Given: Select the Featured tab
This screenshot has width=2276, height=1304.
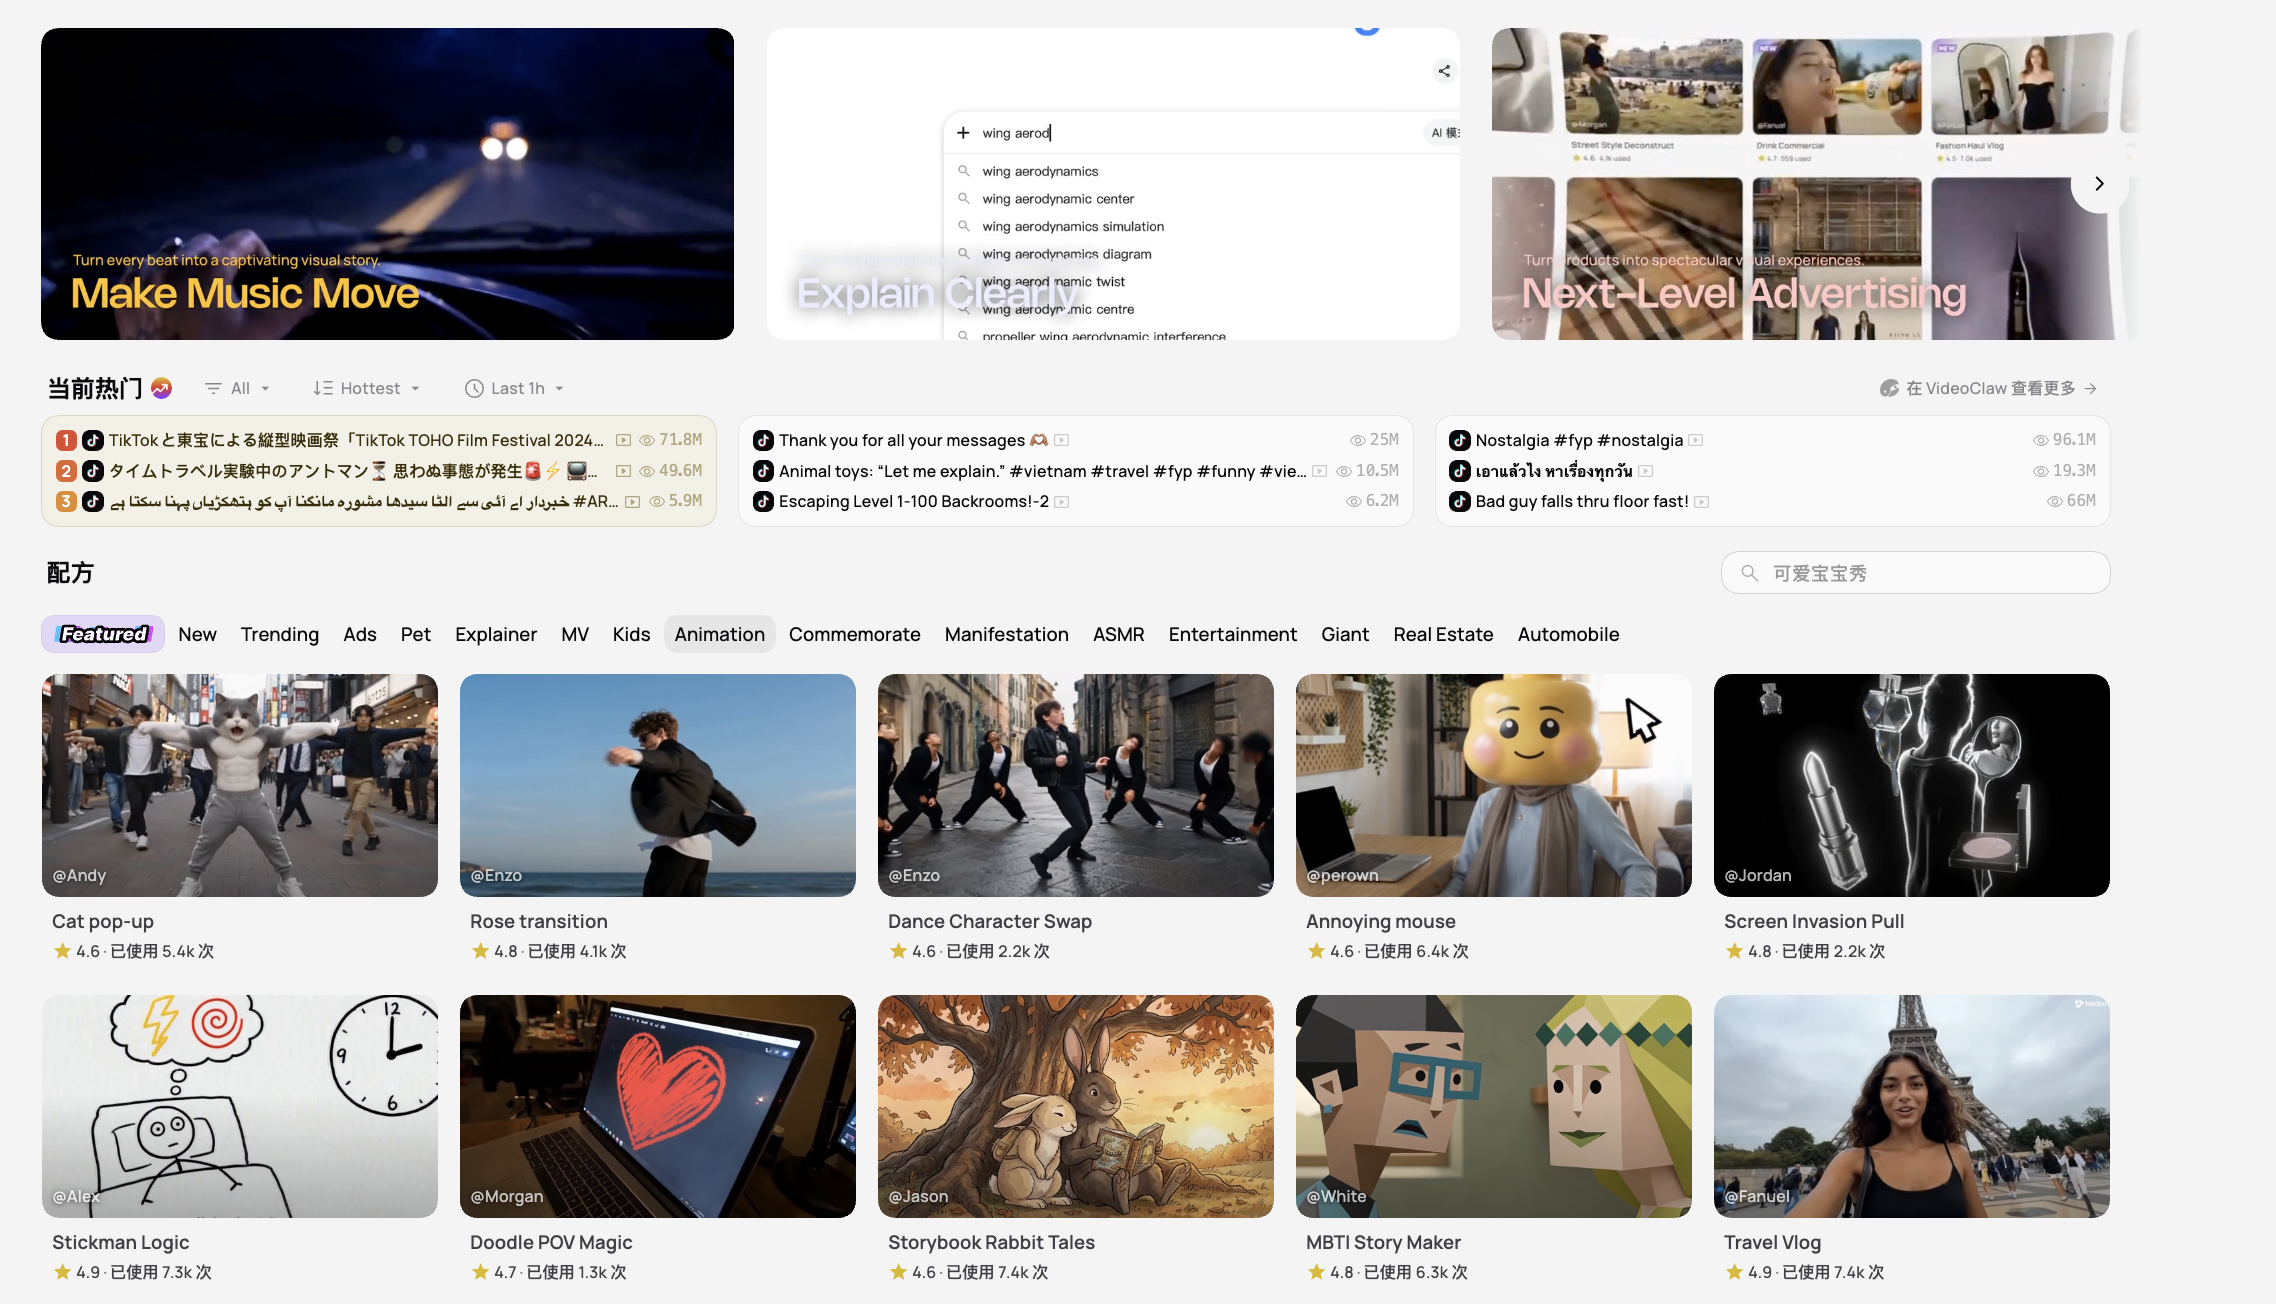Looking at the screenshot, I should [103, 634].
